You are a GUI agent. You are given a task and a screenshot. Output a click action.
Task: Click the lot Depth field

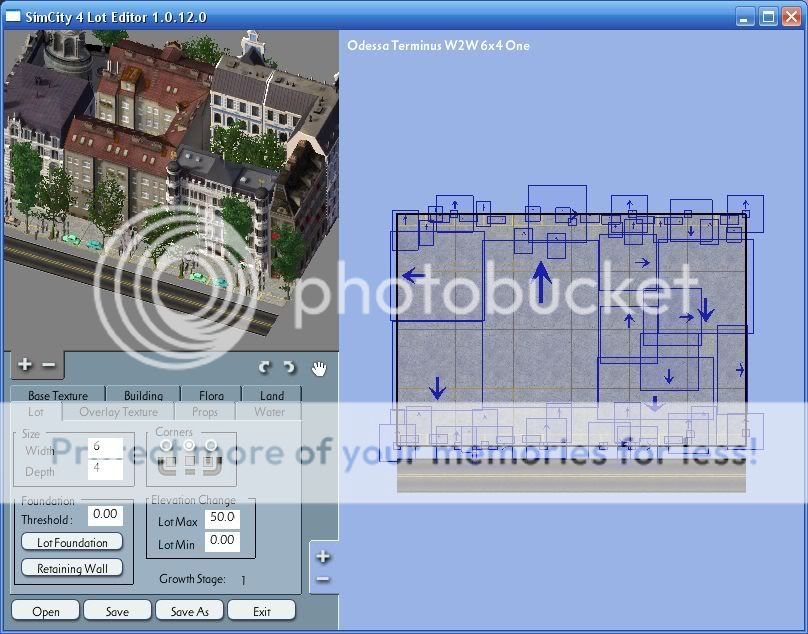pos(105,469)
